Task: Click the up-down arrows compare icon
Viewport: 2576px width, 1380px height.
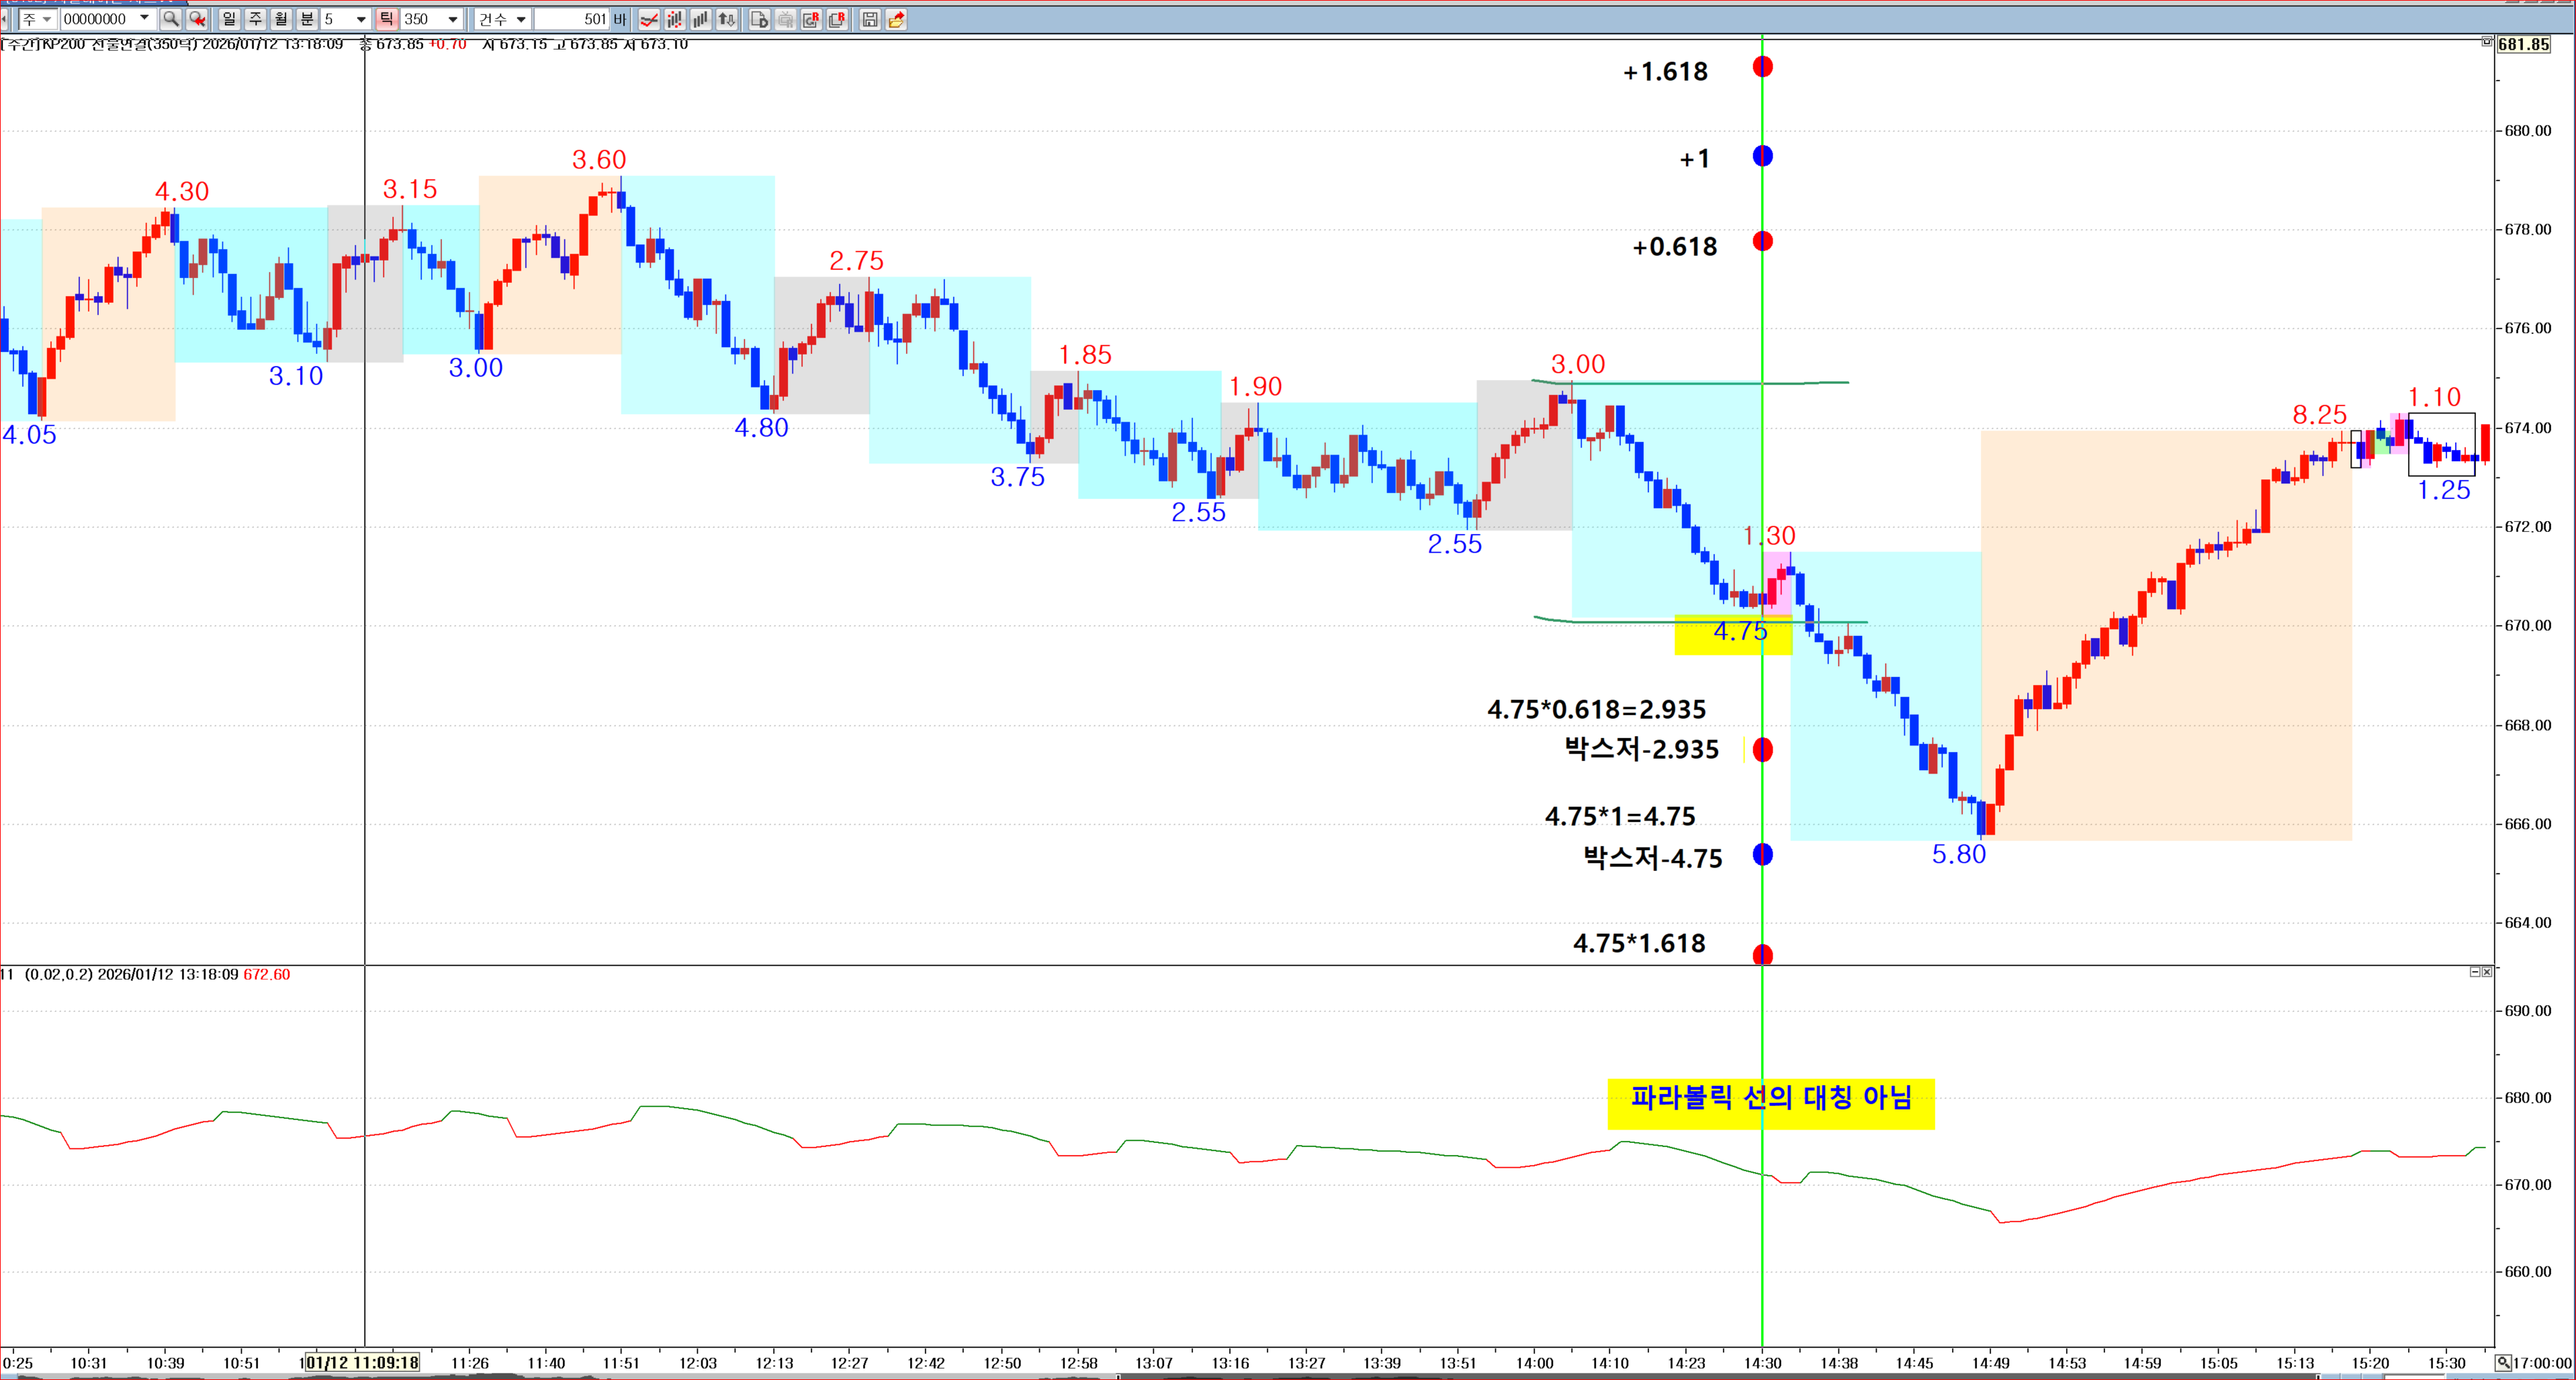Action: click(727, 19)
